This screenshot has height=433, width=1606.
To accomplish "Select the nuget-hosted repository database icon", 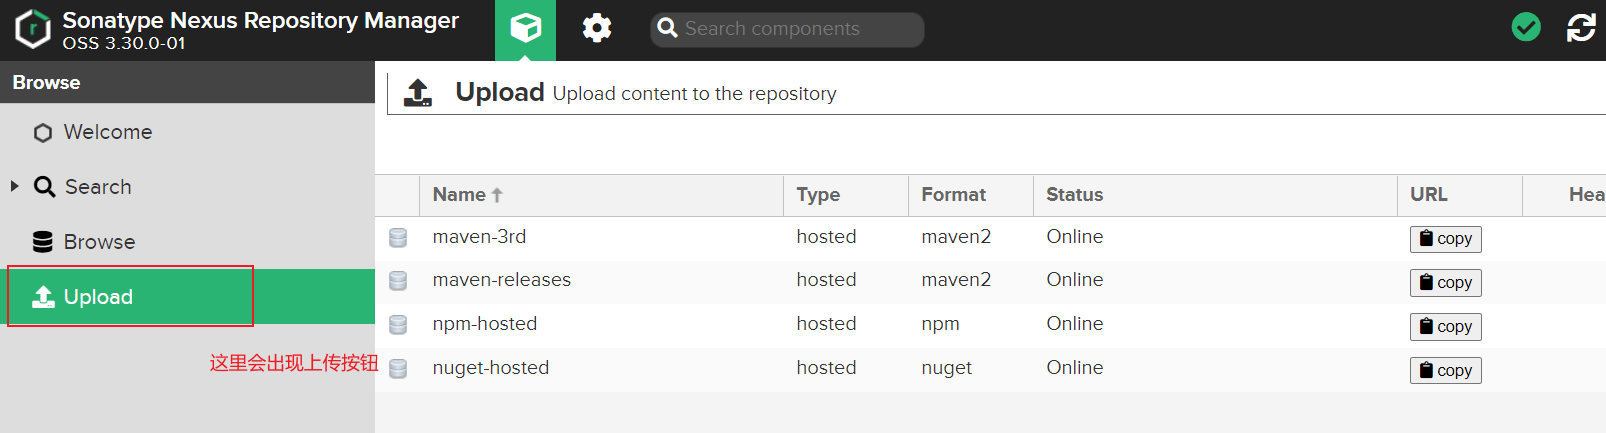I will tap(398, 368).
